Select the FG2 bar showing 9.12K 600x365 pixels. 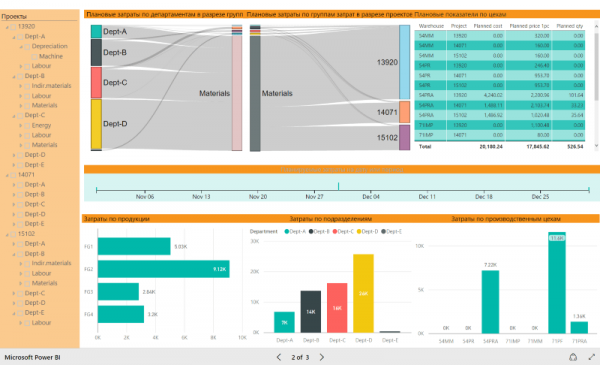[x=164, y=269]
